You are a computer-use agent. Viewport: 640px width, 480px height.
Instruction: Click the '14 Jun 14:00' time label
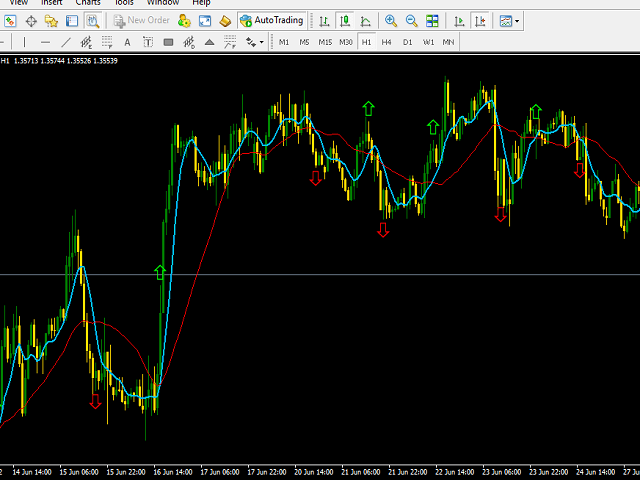click(32, 472)
